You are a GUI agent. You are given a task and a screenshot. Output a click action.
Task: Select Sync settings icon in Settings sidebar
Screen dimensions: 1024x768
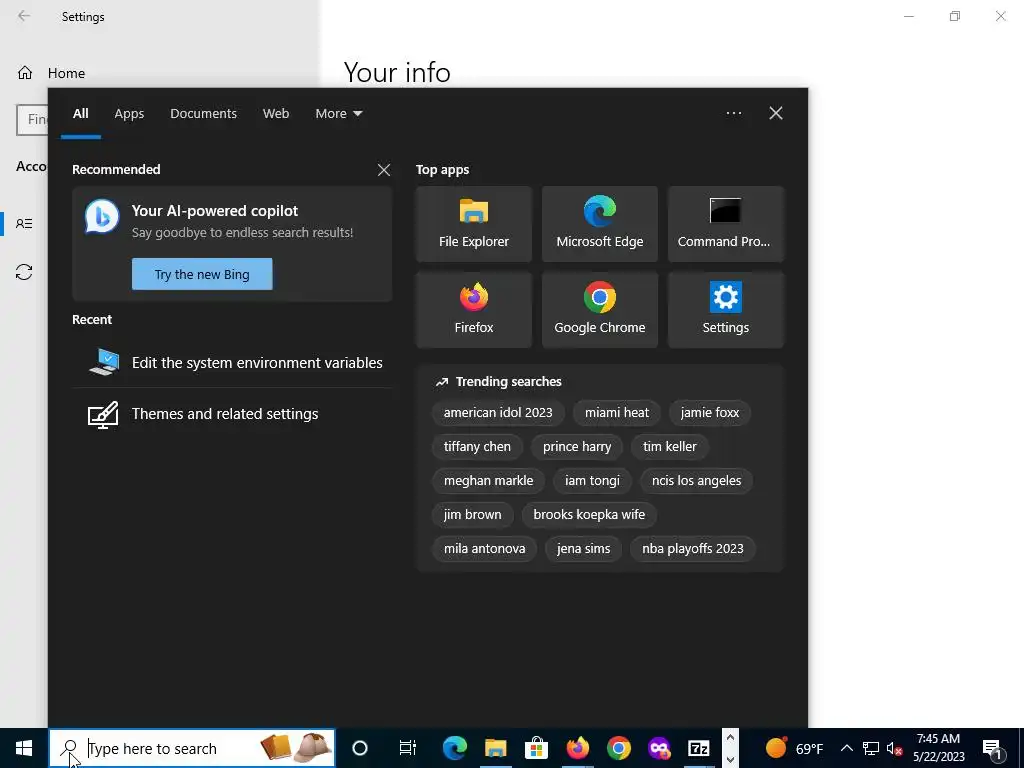pyautogui.click(x=24, y=272)
